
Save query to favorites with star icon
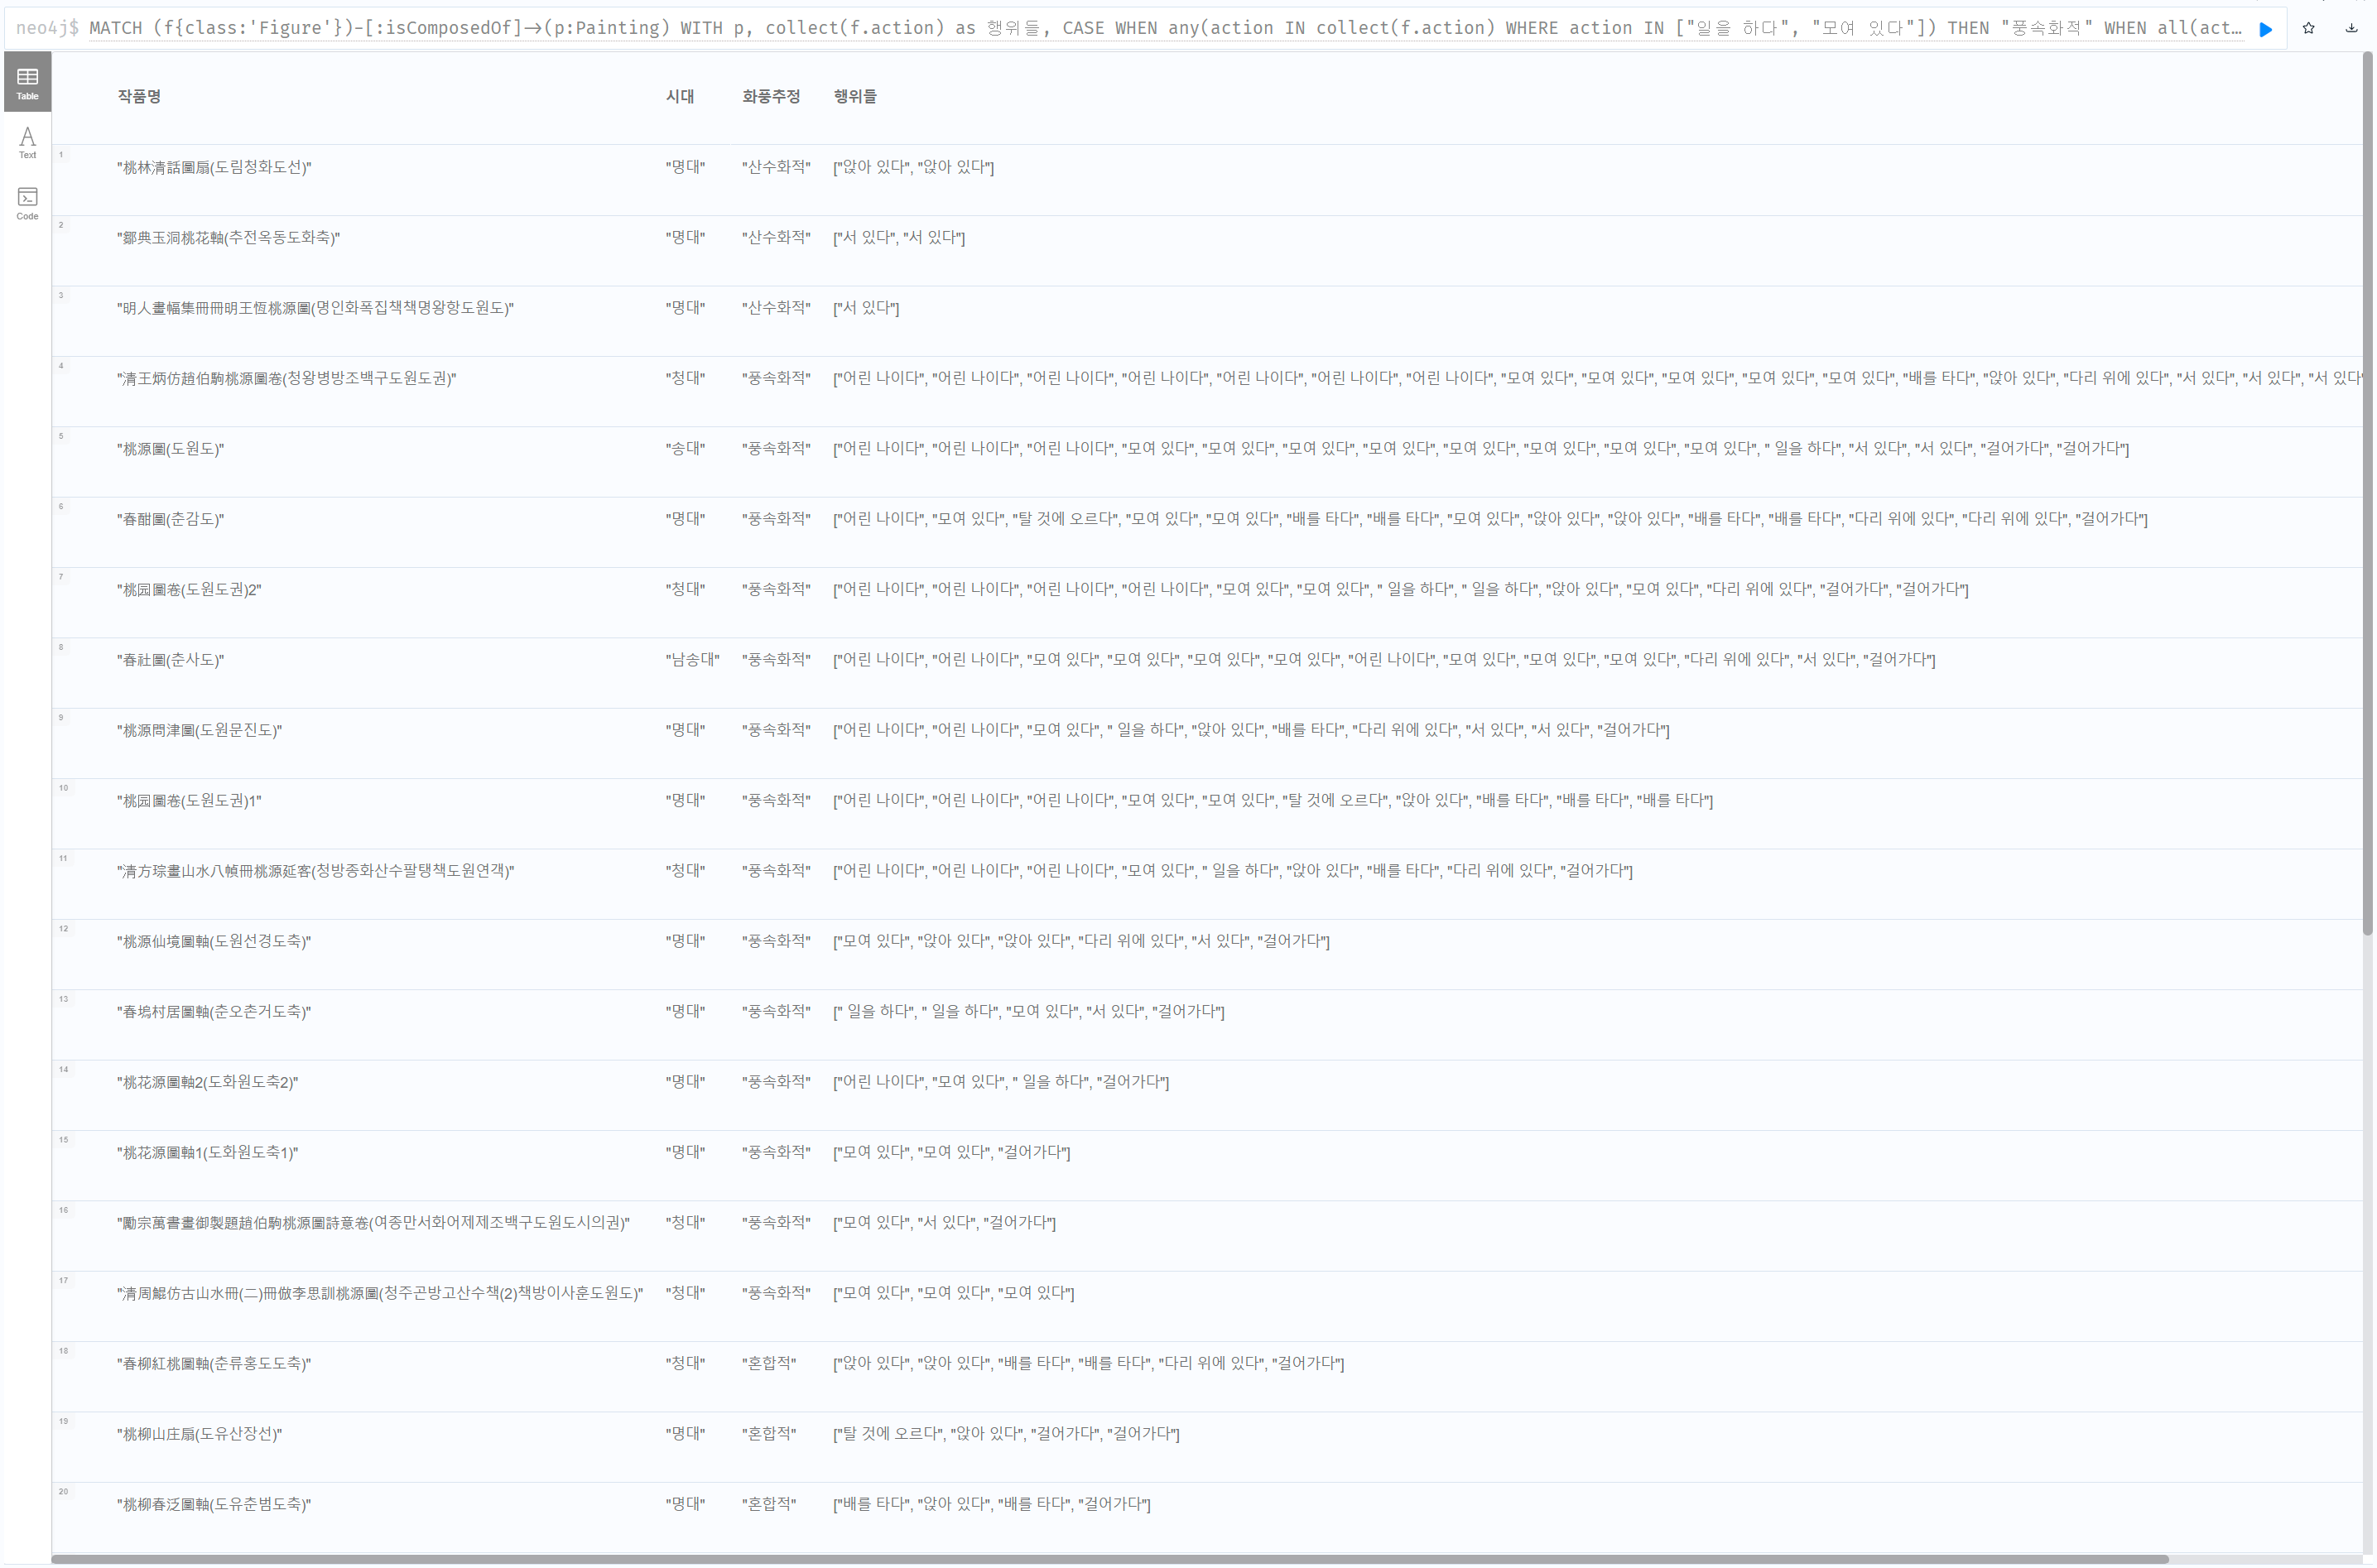click(x=2308, y=28)
